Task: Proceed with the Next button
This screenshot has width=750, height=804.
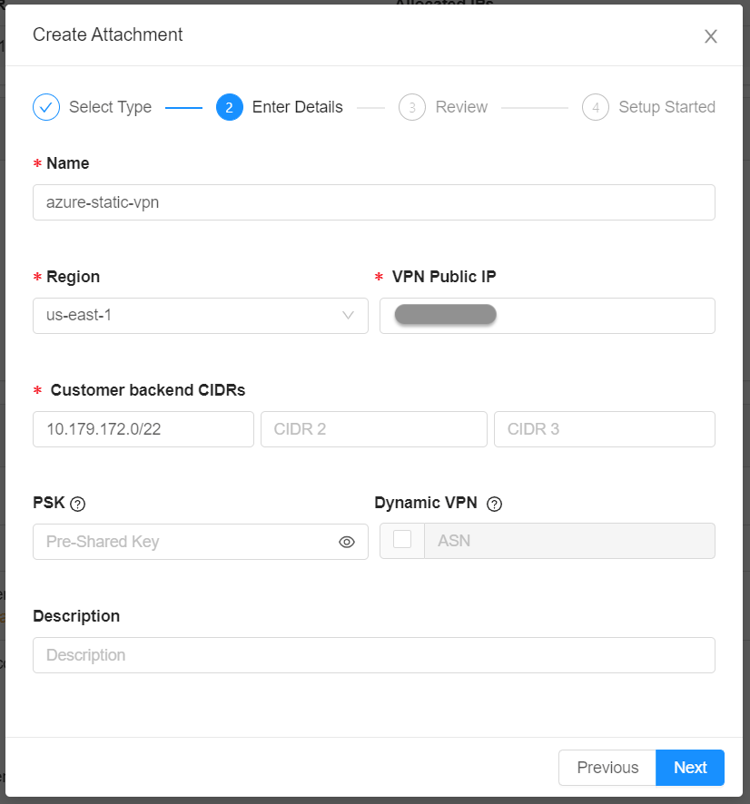Action: click(689, 767)
